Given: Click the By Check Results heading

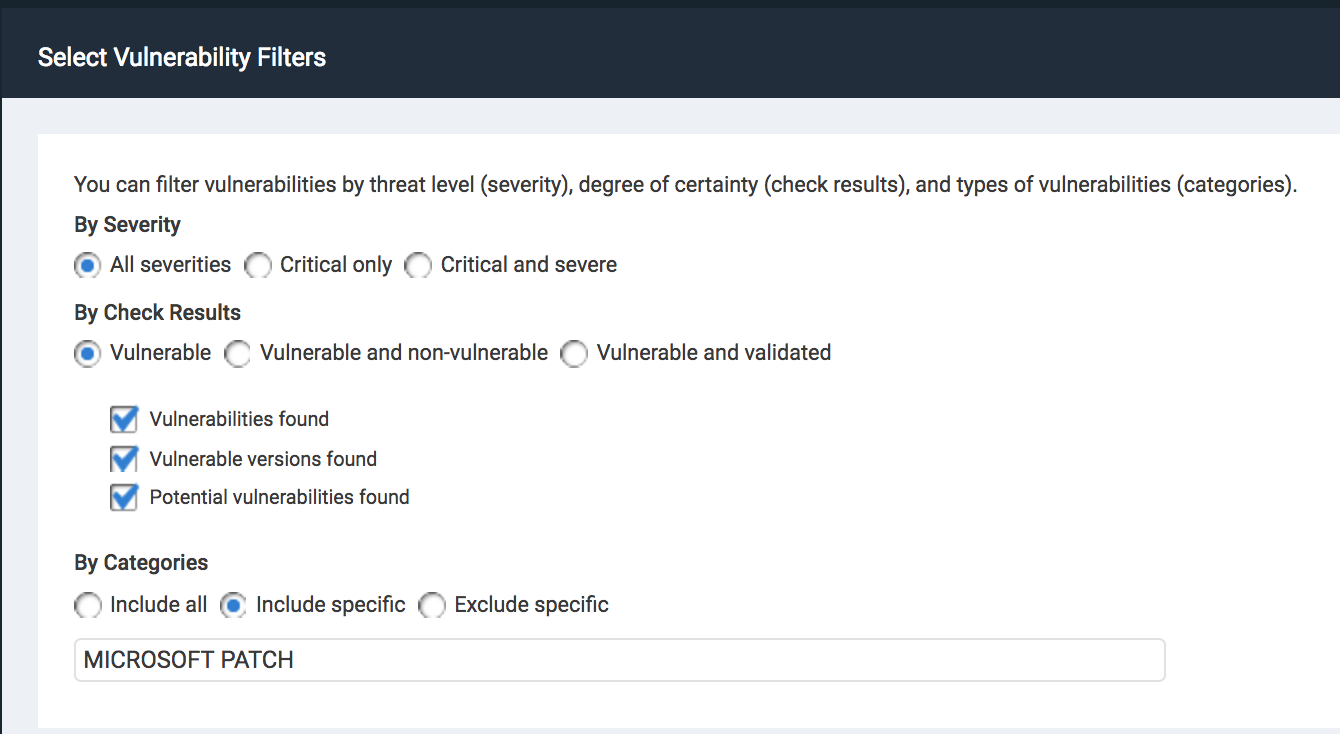Looking at the screenshot, I should 157,313.
